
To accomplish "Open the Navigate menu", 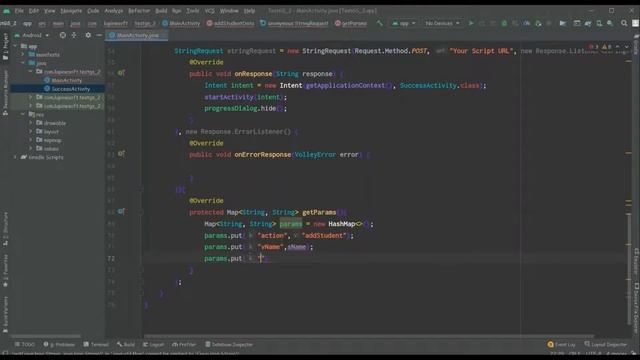I will pos(71,11).
